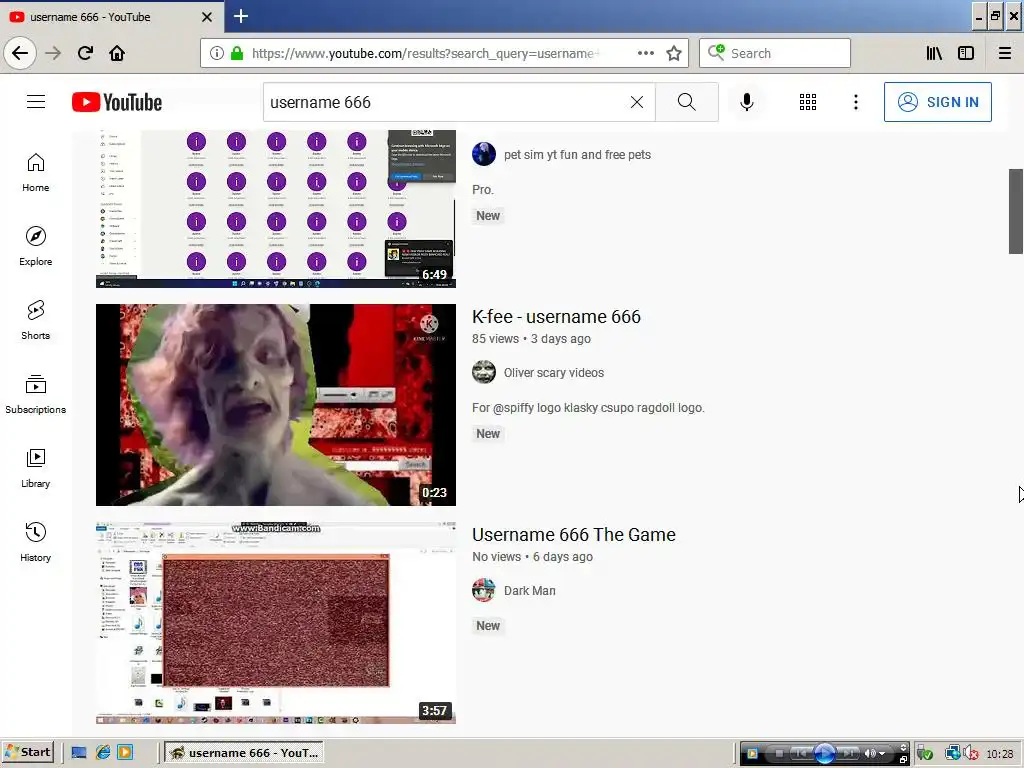
Task: Open the K-fee 0:23 video thumbnail
Action: pyautogui.click(x=276, y=405)
